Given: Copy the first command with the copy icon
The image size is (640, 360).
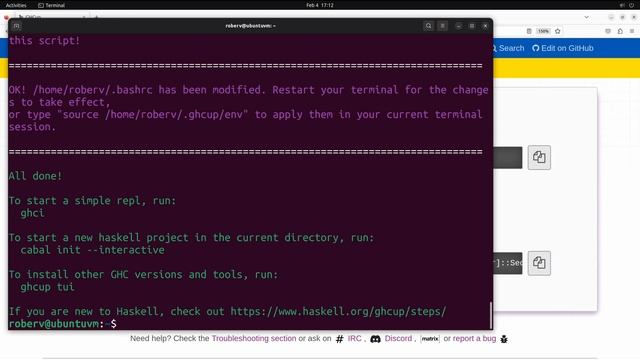Looking at the screenshot, I should click(x=539, y=157).
